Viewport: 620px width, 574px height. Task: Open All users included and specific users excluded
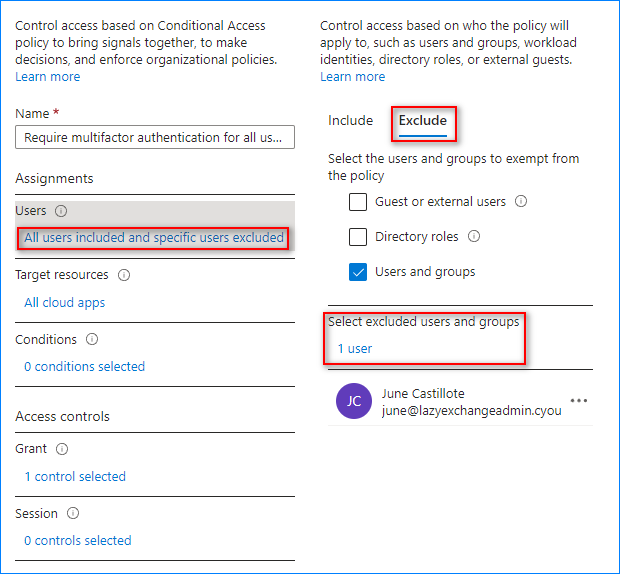(154, 238)
